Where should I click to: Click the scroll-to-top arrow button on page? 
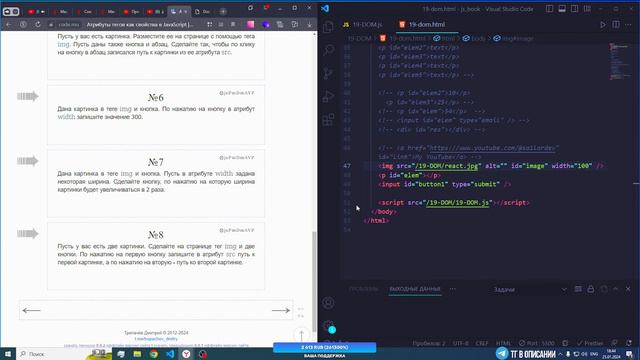tap(302, 335)
